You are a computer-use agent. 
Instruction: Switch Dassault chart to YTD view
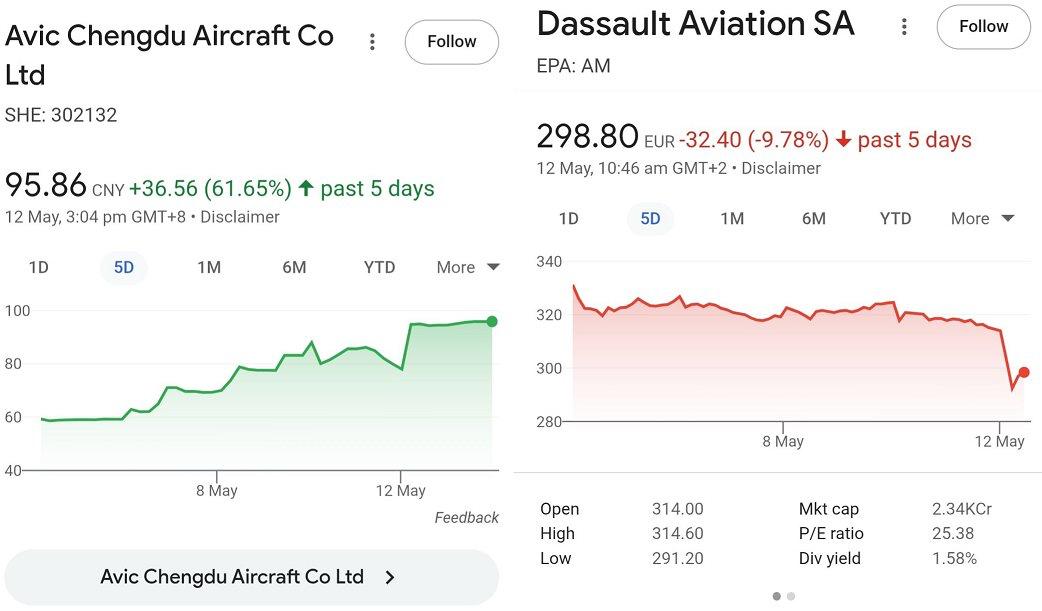[x=894, y=218]
